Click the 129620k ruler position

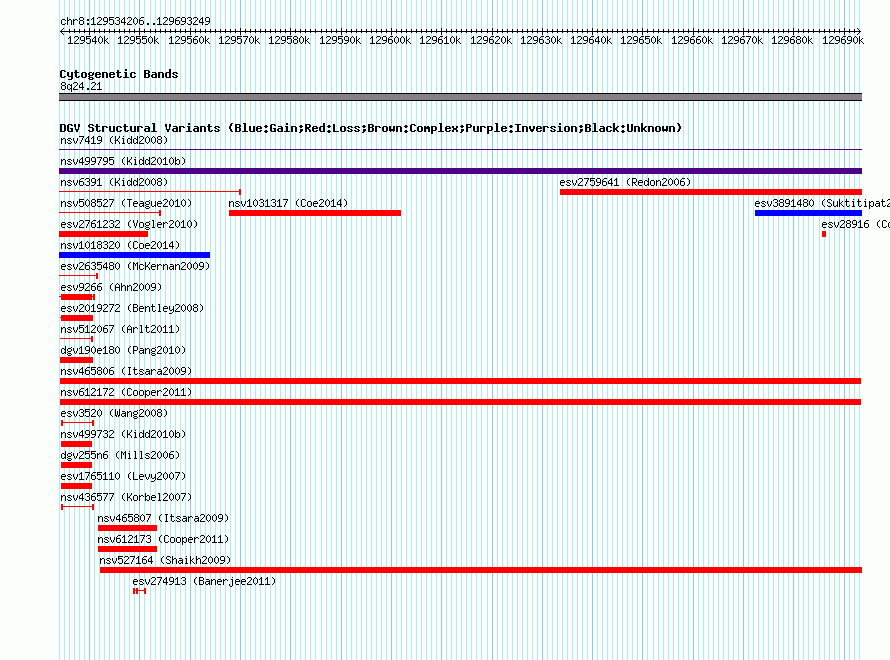point(491,40)
